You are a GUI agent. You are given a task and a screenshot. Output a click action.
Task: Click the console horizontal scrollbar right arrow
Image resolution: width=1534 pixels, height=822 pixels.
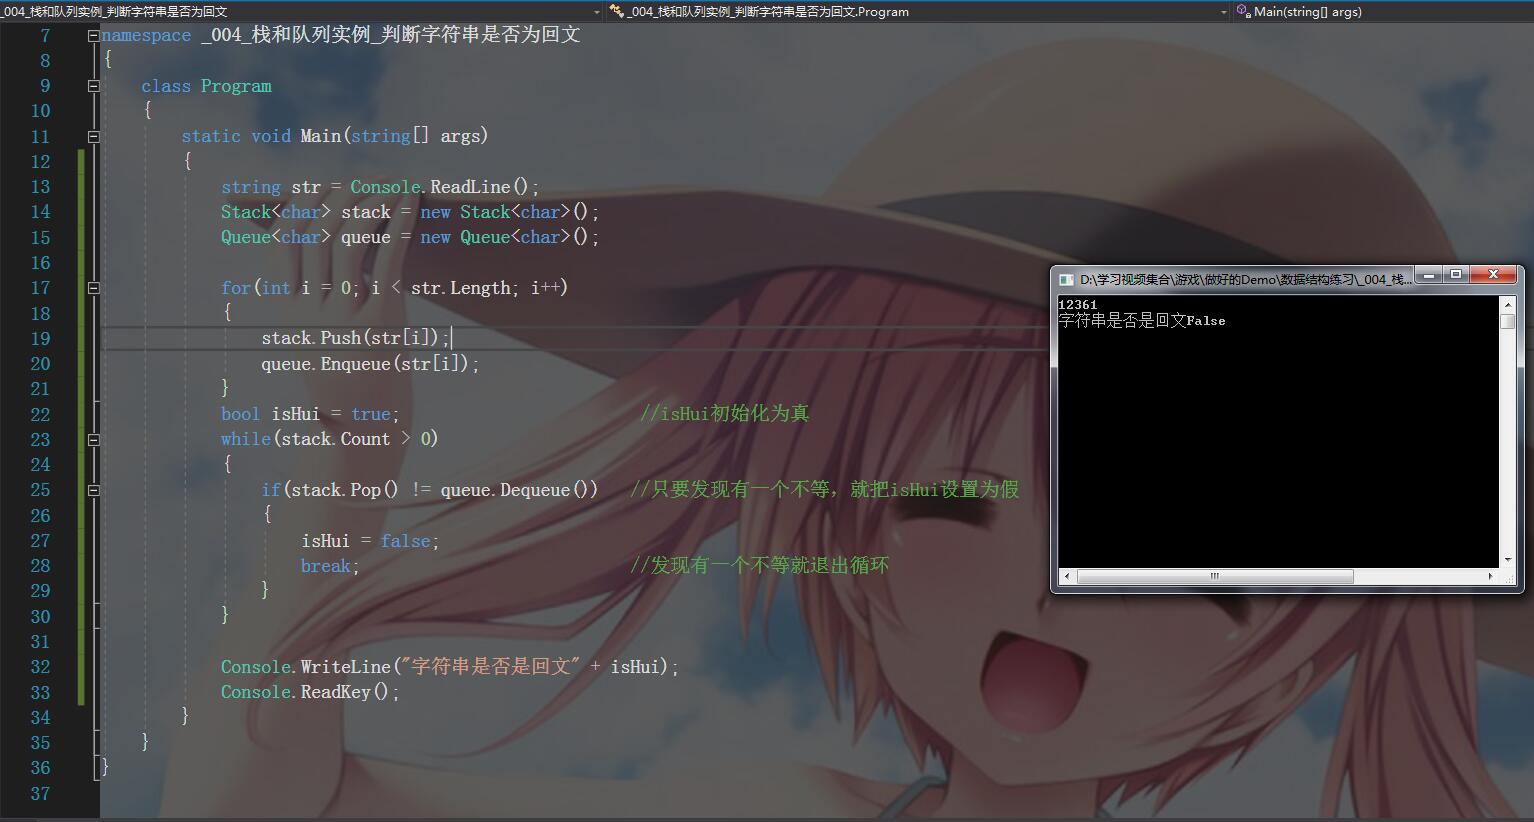point(1491,576)
